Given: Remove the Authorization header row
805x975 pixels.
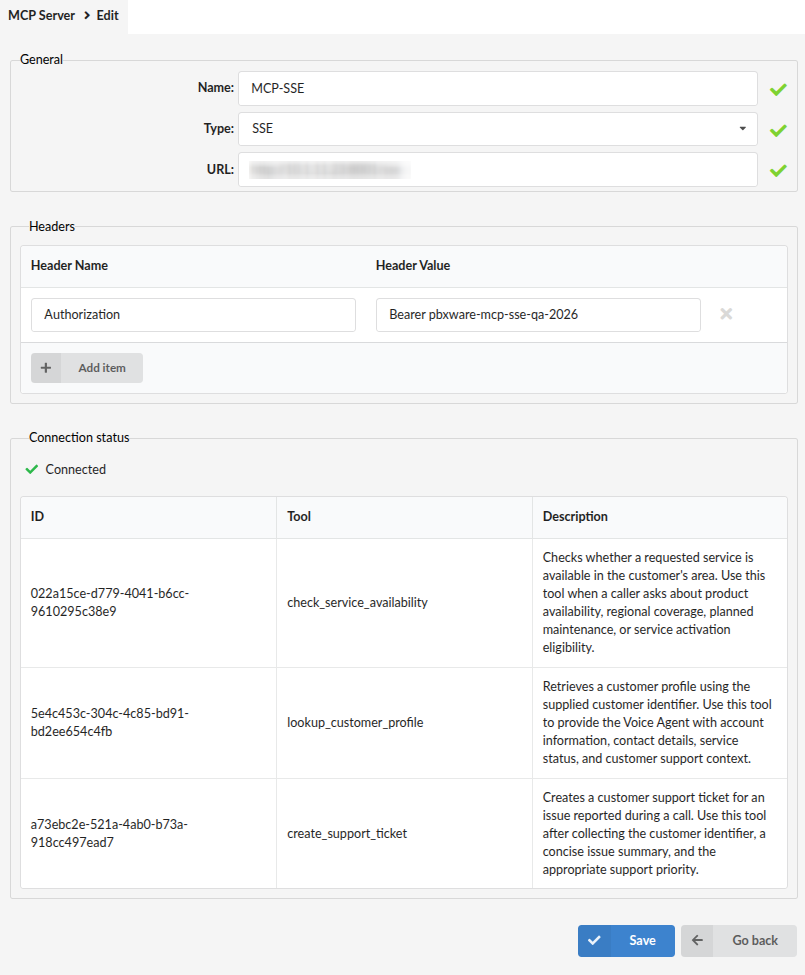Looking at the screenshot, I should pyautogui.click(x=726, y=314).
